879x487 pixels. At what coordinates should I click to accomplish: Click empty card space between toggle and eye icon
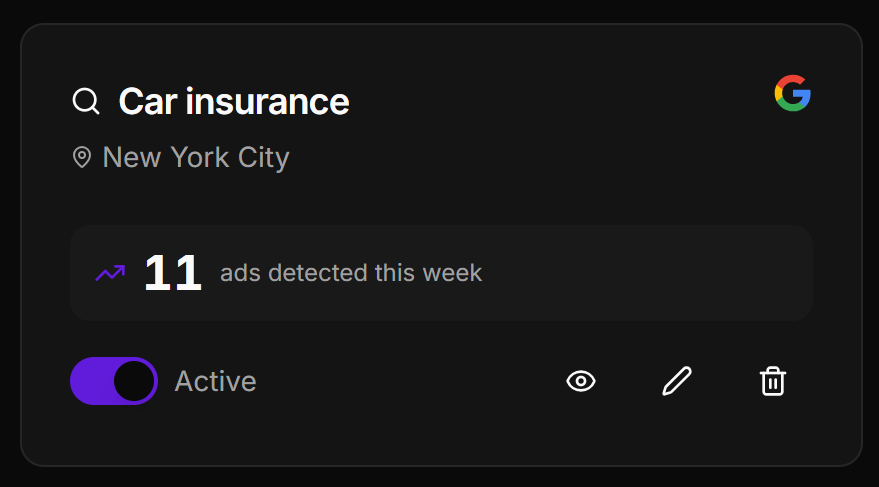point(410,381)
